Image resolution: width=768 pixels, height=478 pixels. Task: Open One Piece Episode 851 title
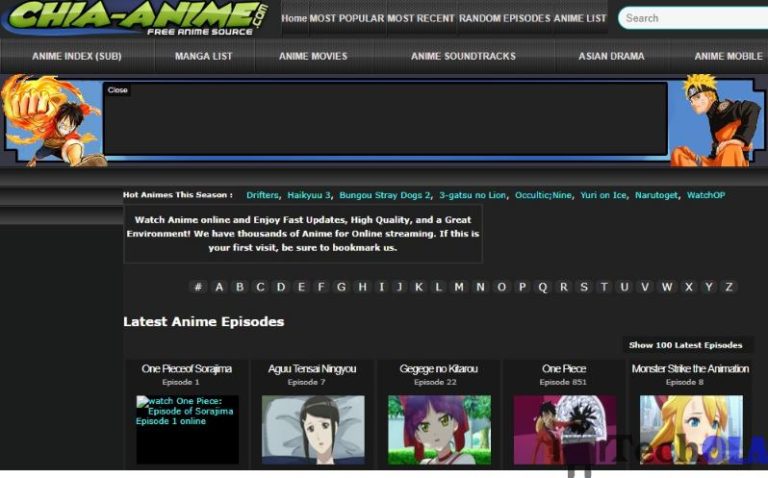click(x=564, y=369)
